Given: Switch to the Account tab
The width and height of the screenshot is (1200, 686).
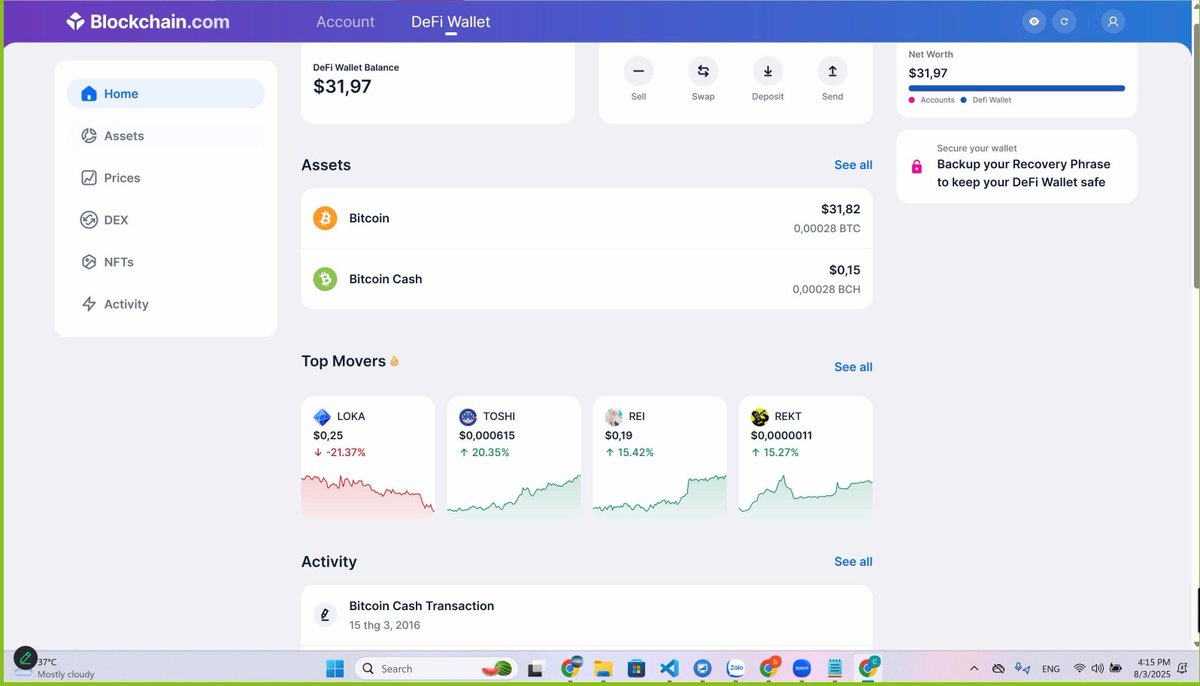Looking at the screenshot, I should (x=345, y=22).
